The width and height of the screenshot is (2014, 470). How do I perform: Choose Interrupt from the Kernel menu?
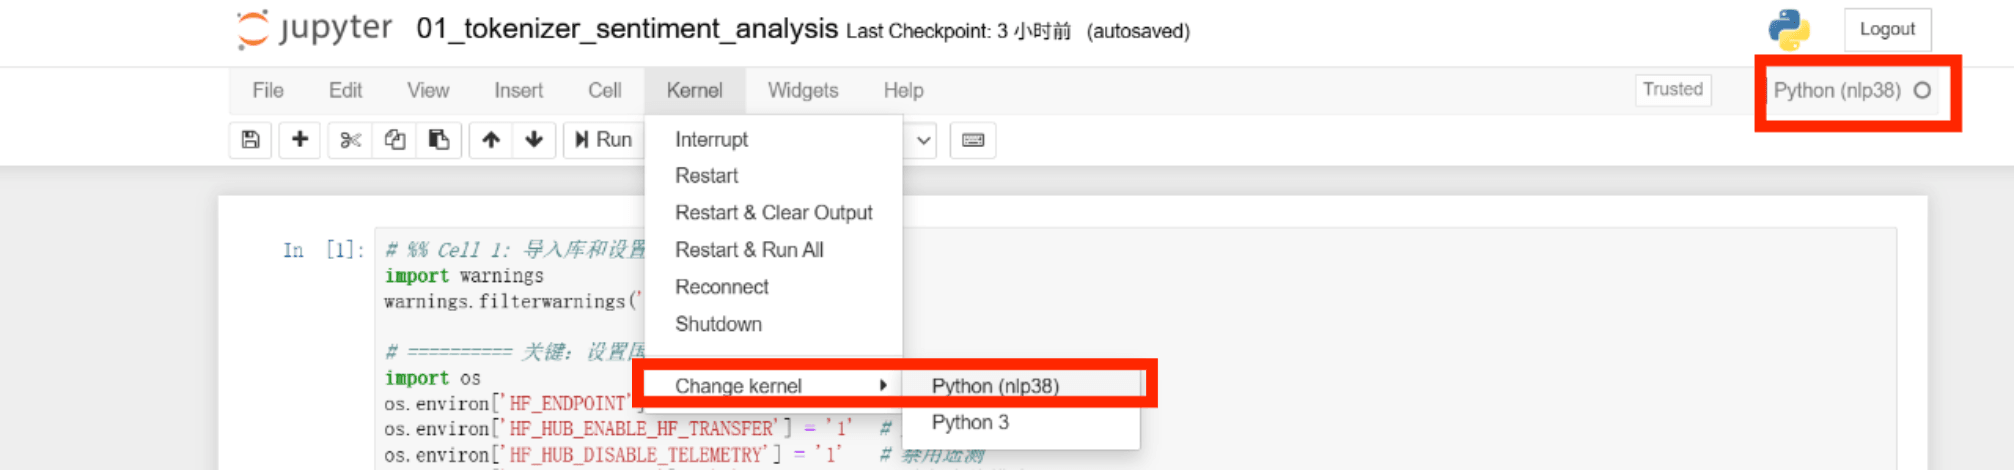coord(773,139)
